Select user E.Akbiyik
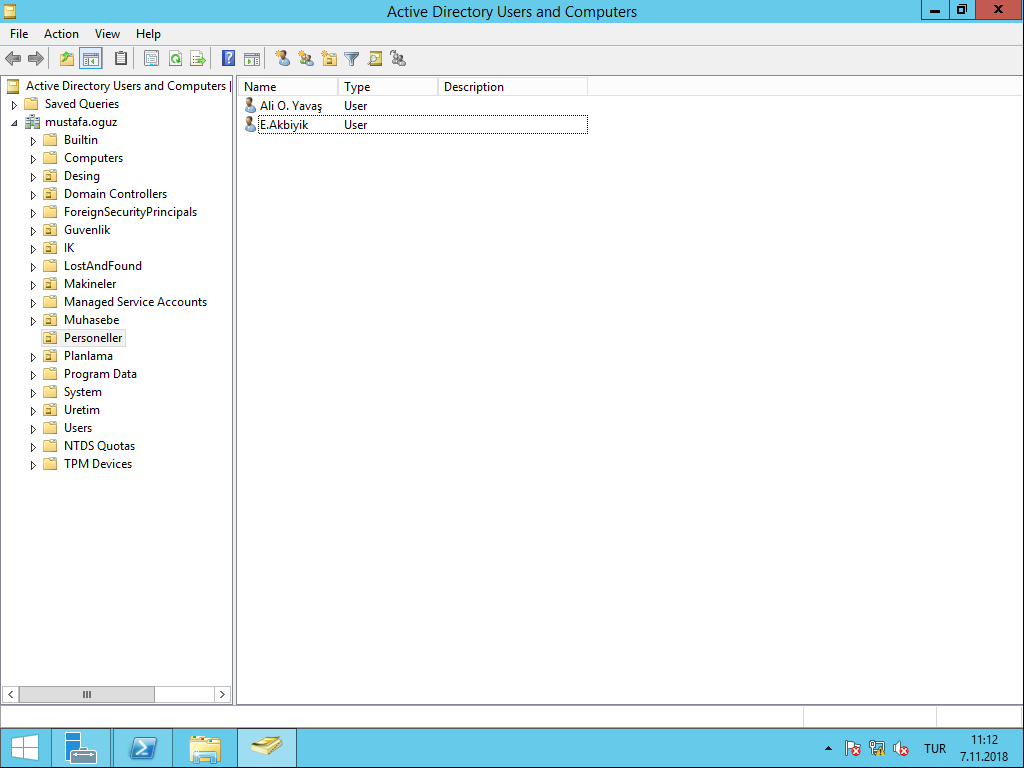This screenshot has height=768, width=1024. 284,125
